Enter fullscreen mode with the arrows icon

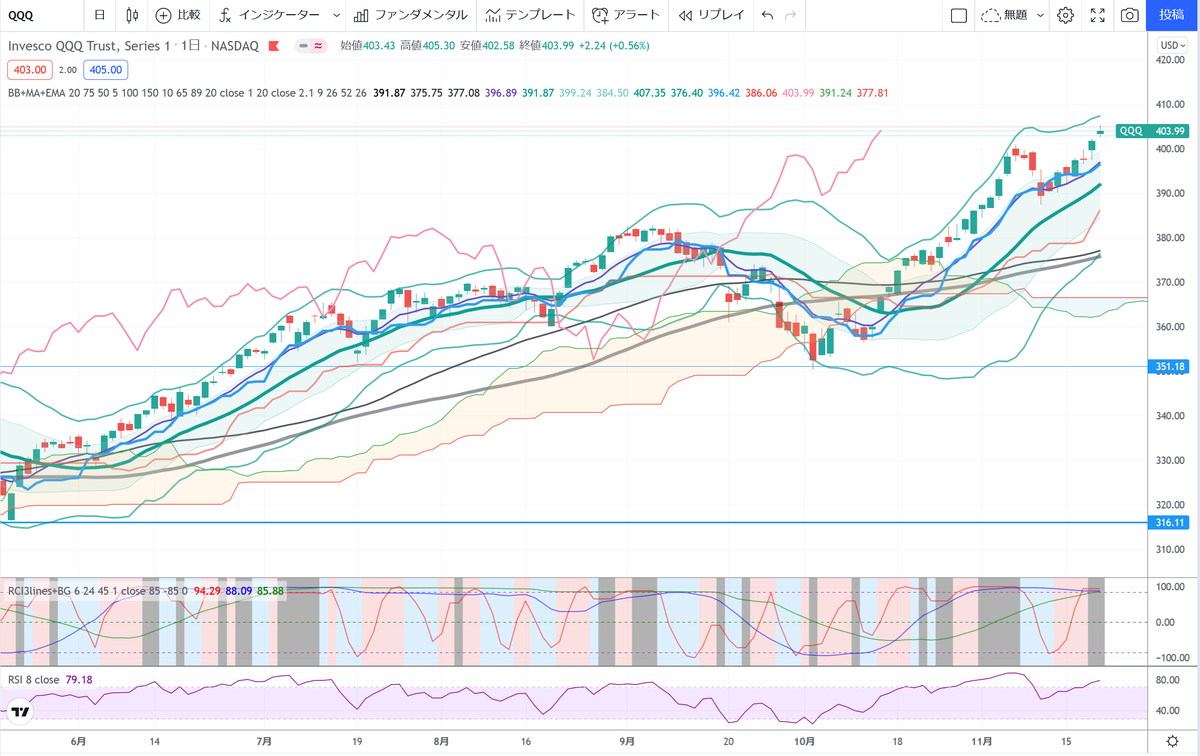click(x=1097, y=15)
